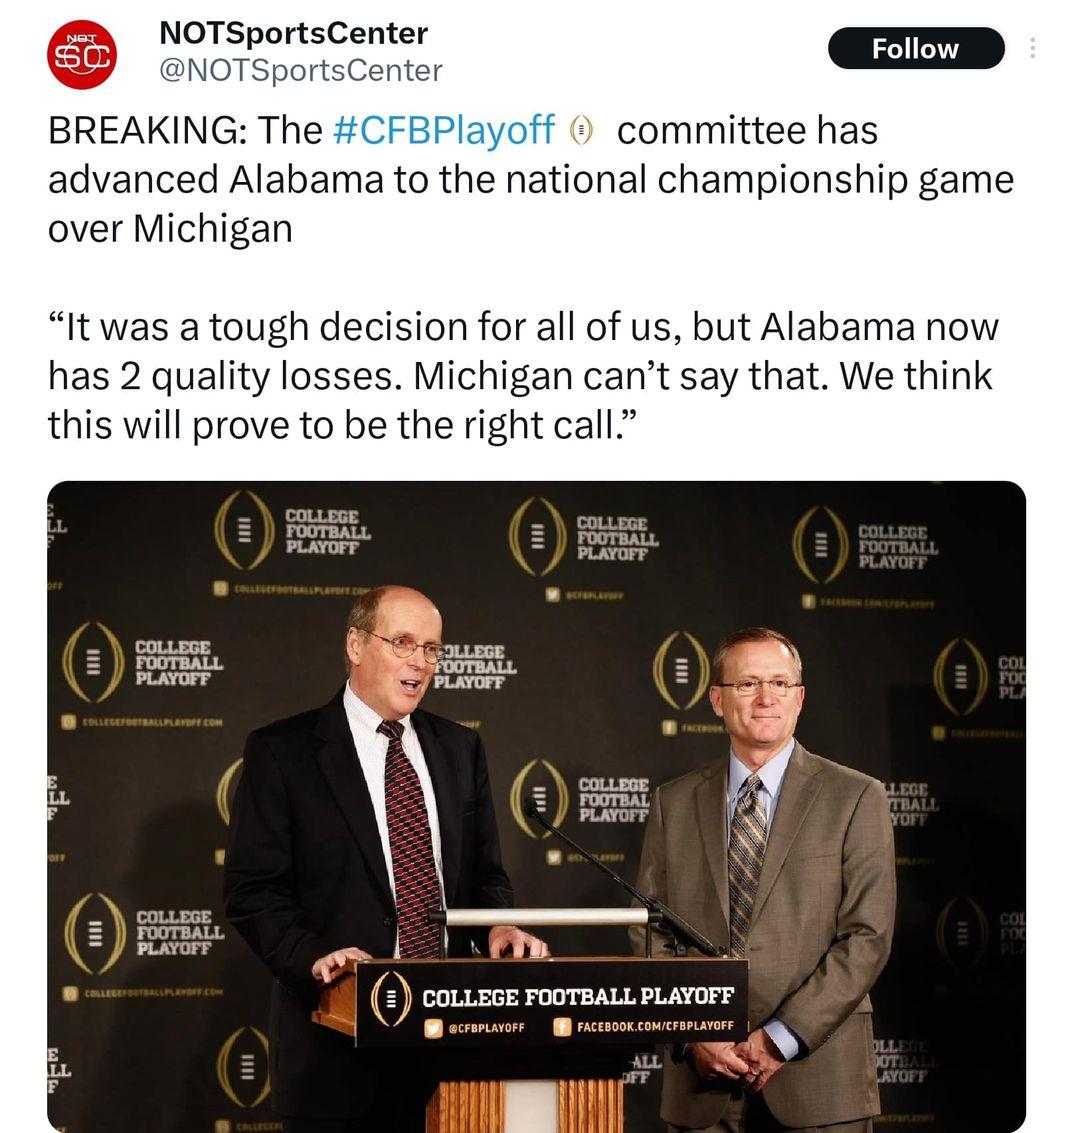The width and height of the screenshot is (1080, 1133).
Task: Click the FACEBOOK.COM/CFBPLAYOFF text on the podium
Action: (655, 1026)
